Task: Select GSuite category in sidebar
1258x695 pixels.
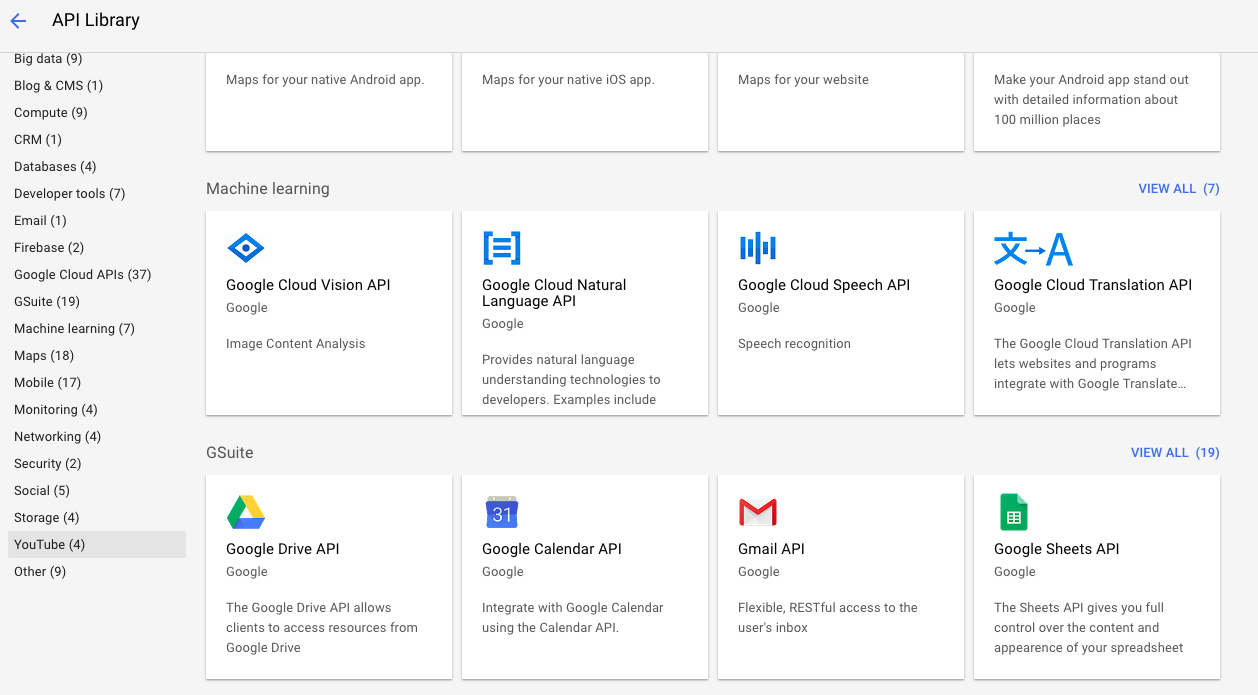Action: pyautogui.click(x=47, y=302)
